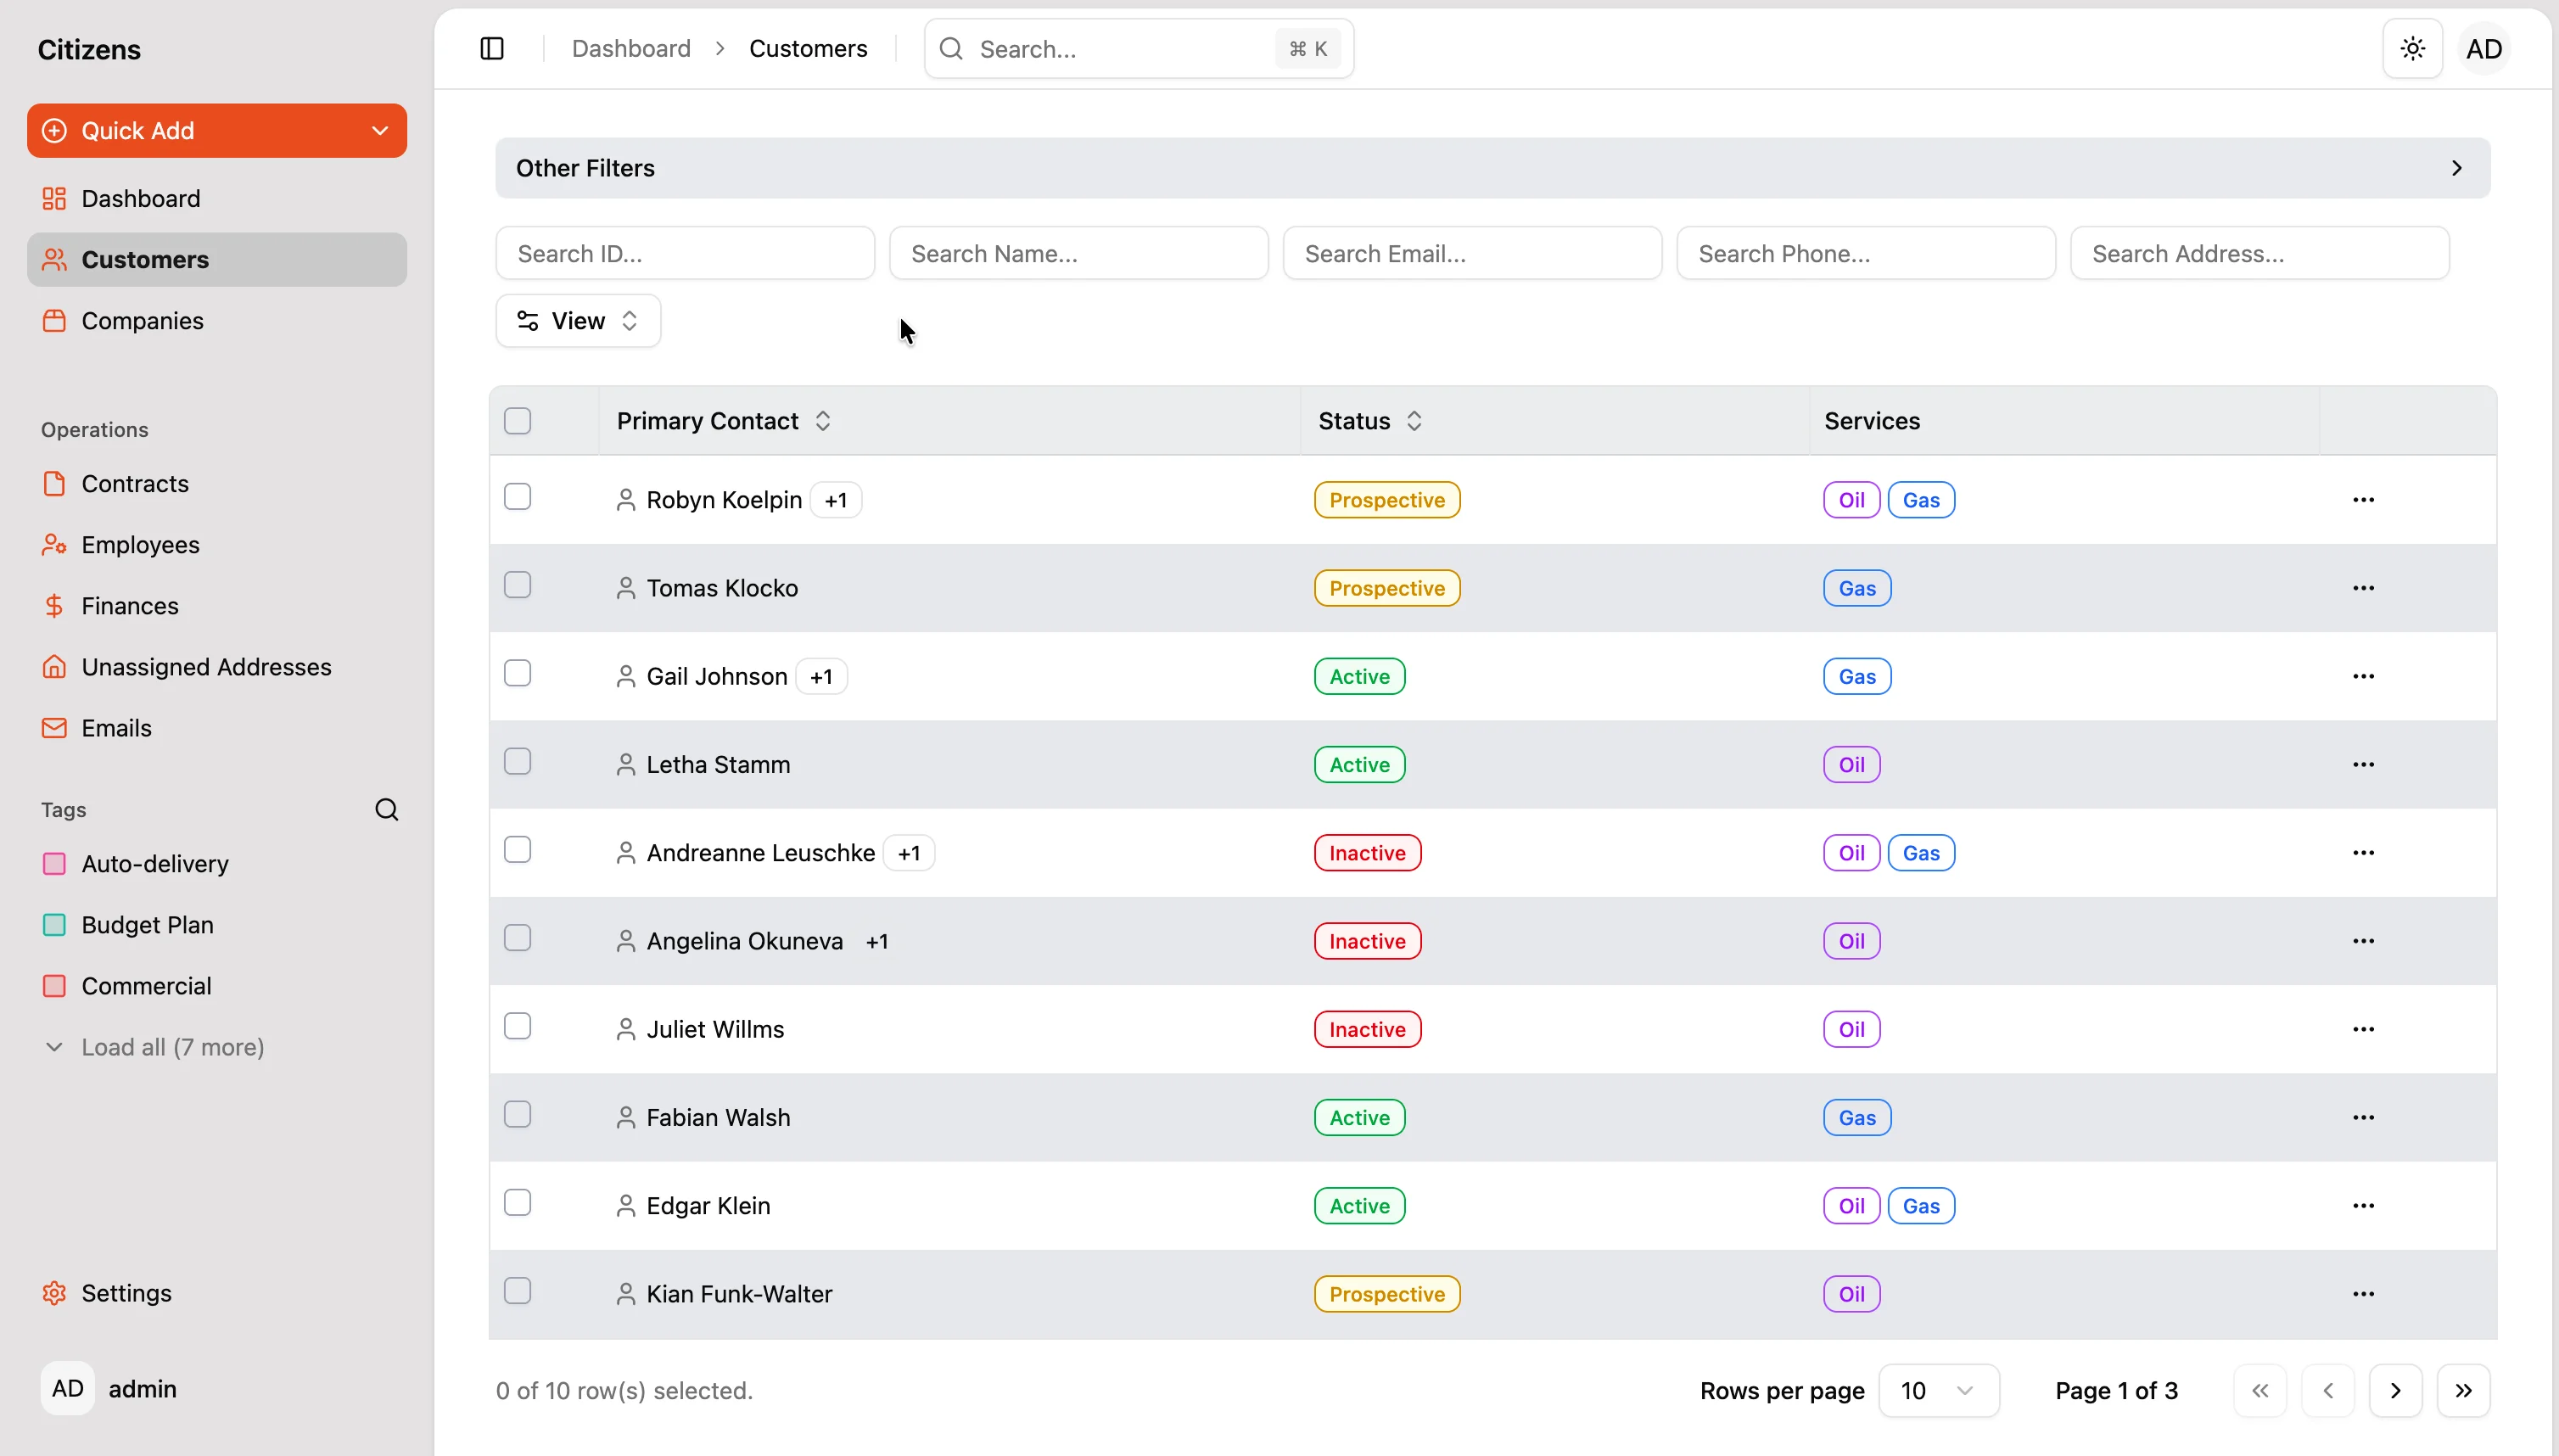This screenshot has width=2559, height=1456.
Task: Click the theme toggle sun icon
Action: pos(2412,48)
